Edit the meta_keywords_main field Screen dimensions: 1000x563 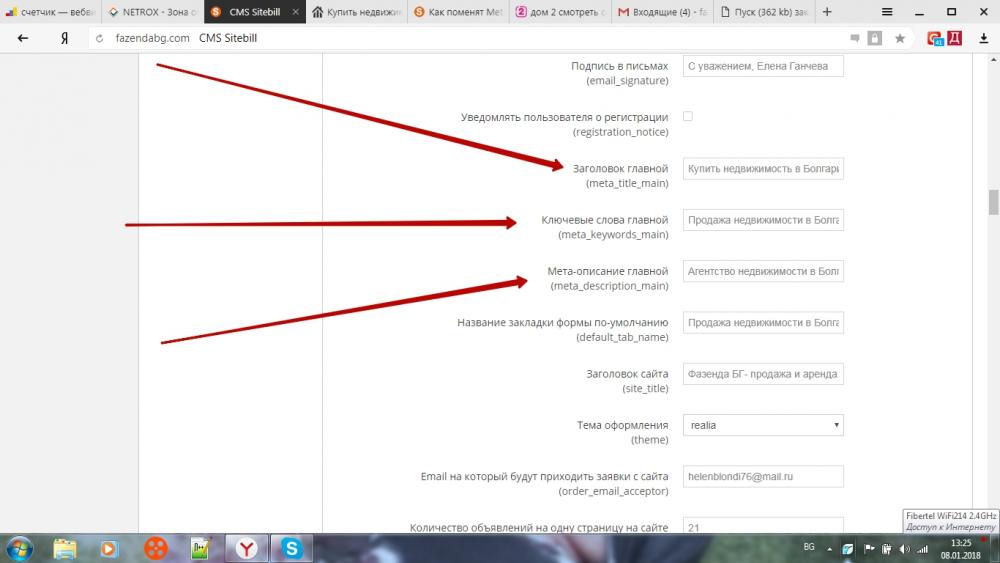coord(763,220)
